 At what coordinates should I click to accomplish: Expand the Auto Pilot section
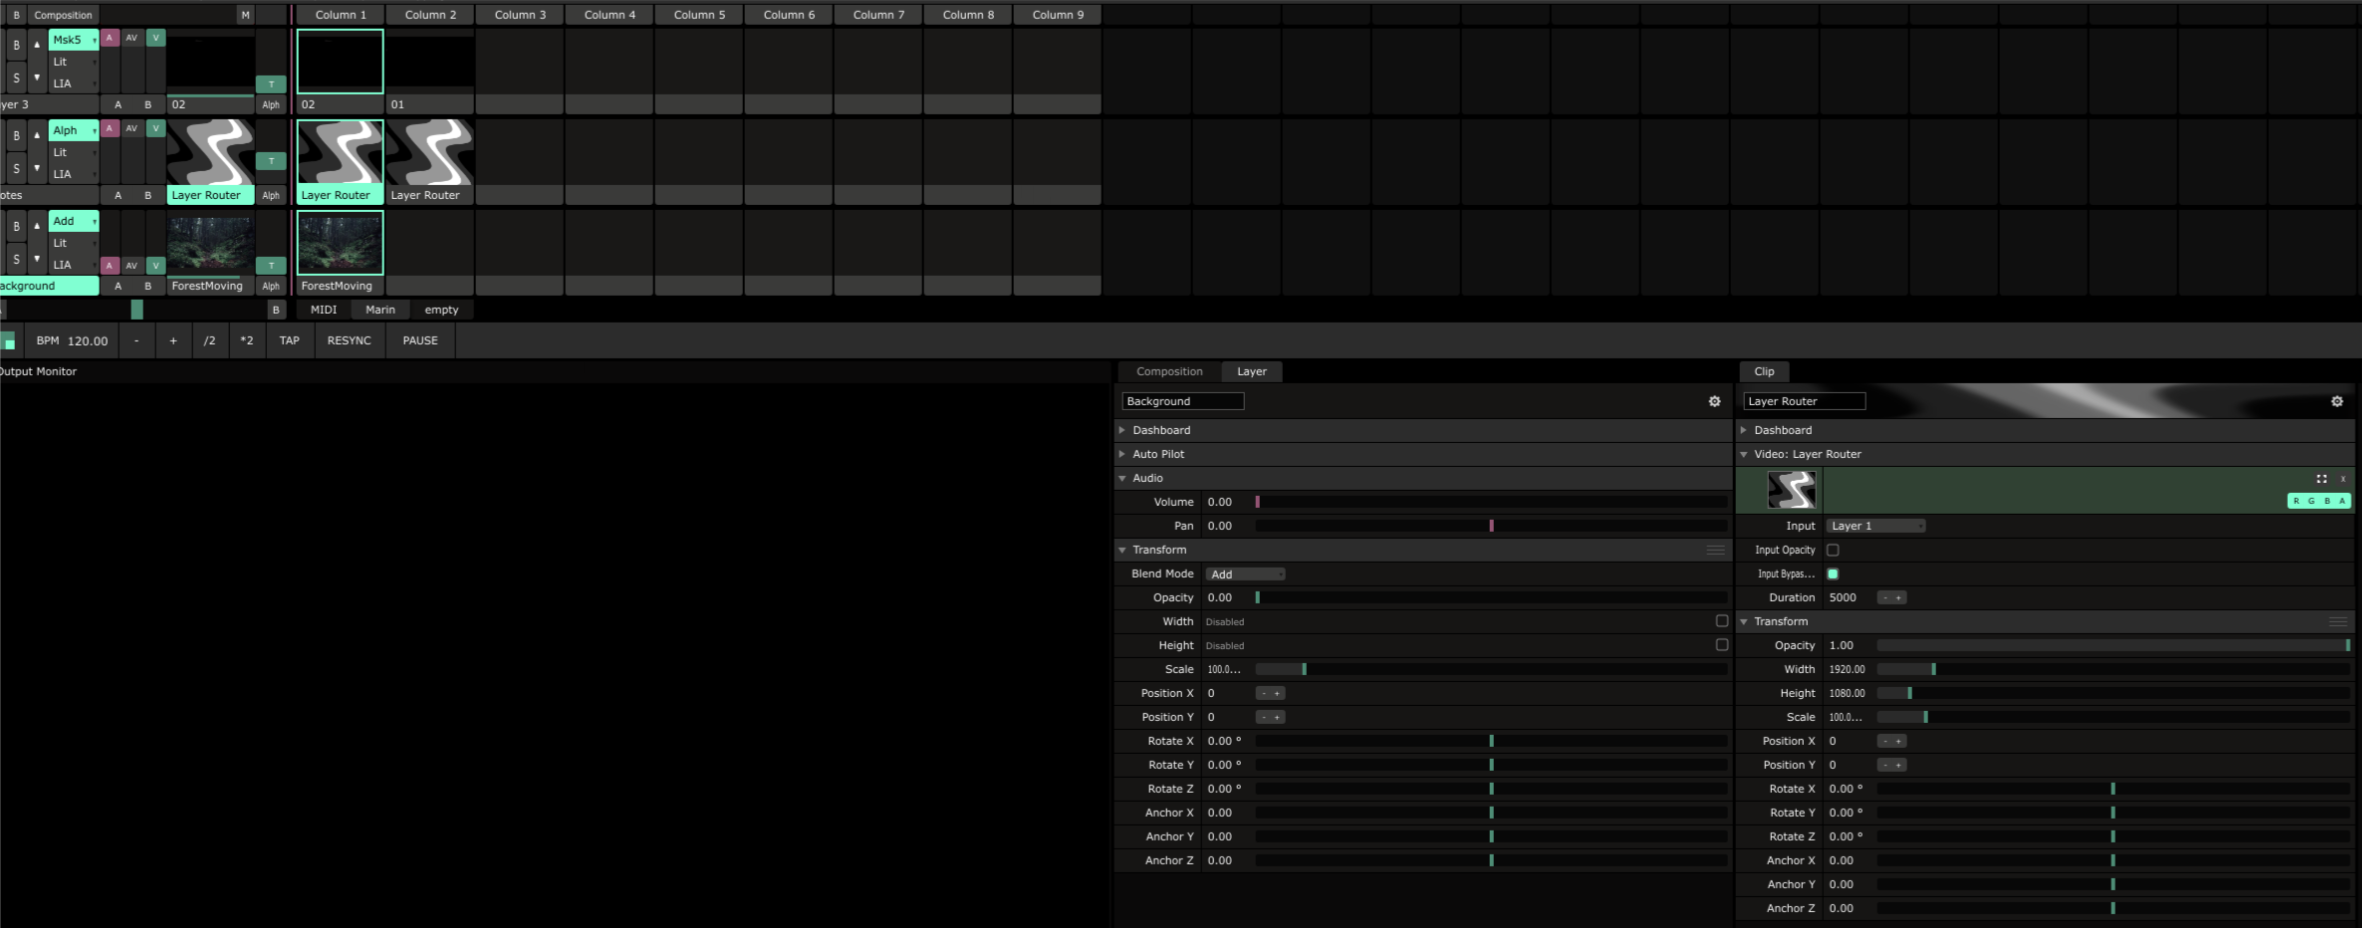(x=1158, y=454)
